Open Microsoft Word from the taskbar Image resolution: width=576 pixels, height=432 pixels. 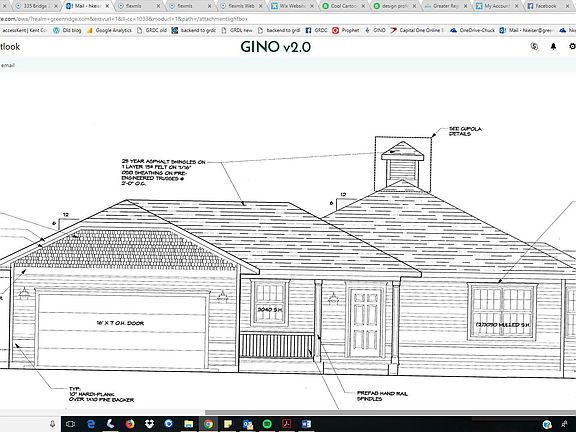[306, 424]
